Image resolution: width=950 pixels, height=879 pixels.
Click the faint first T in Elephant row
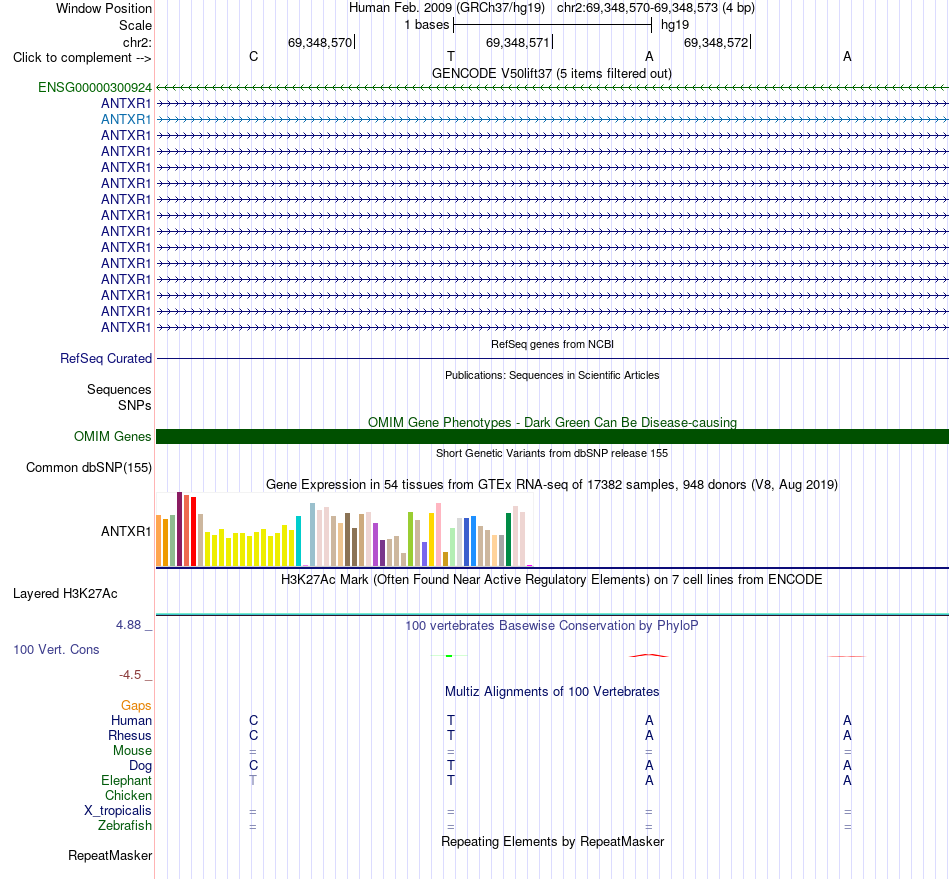tap(253, 780)
